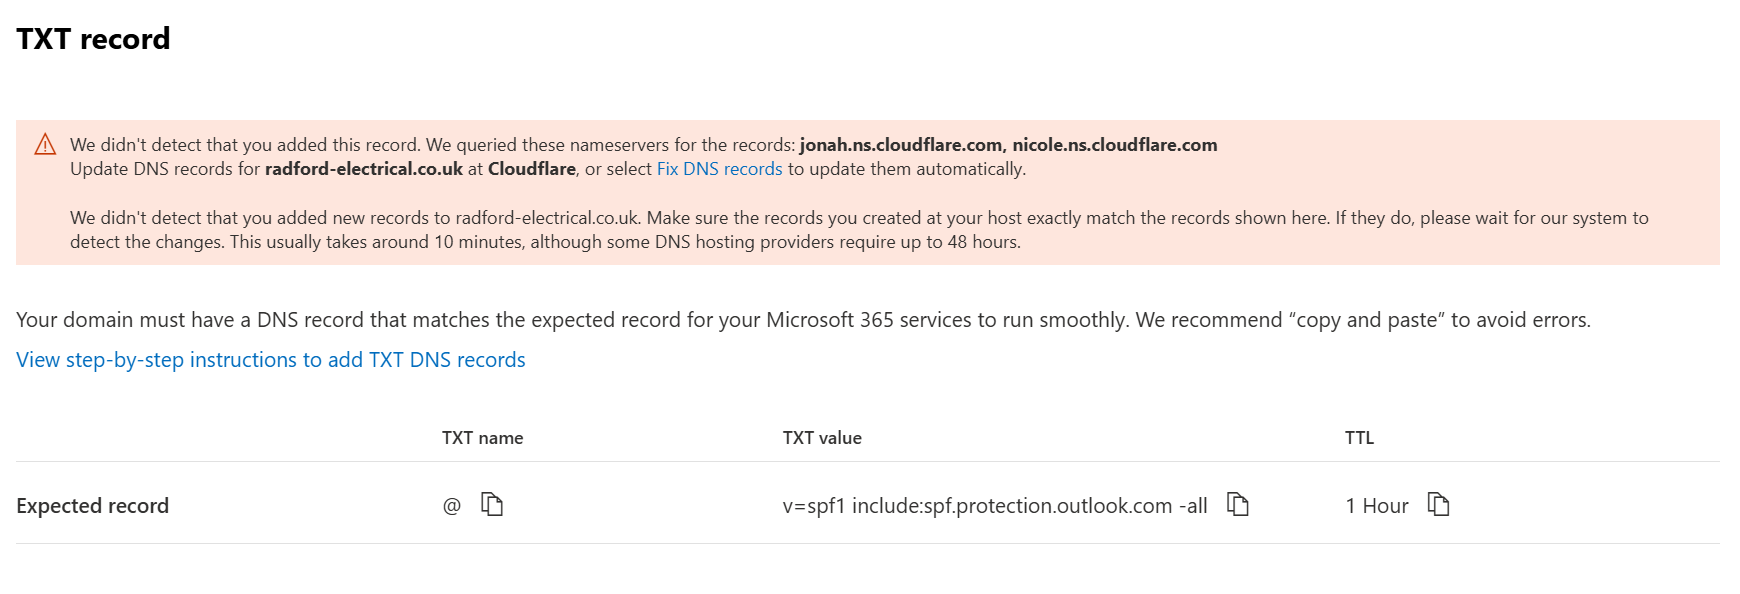Click the 48 hours notice paragraph
The image size is (1740, 594).
[x=859, y=230]
